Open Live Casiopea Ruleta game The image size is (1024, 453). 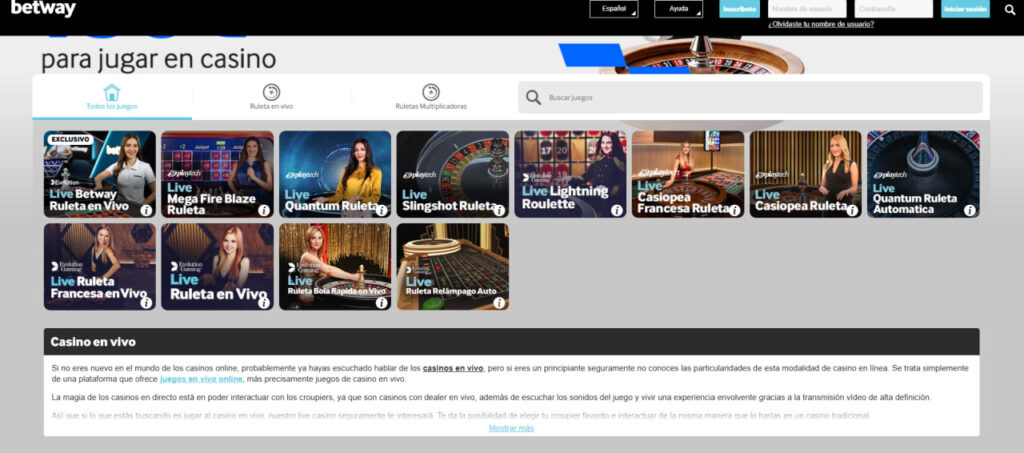[x=805, y=174]
